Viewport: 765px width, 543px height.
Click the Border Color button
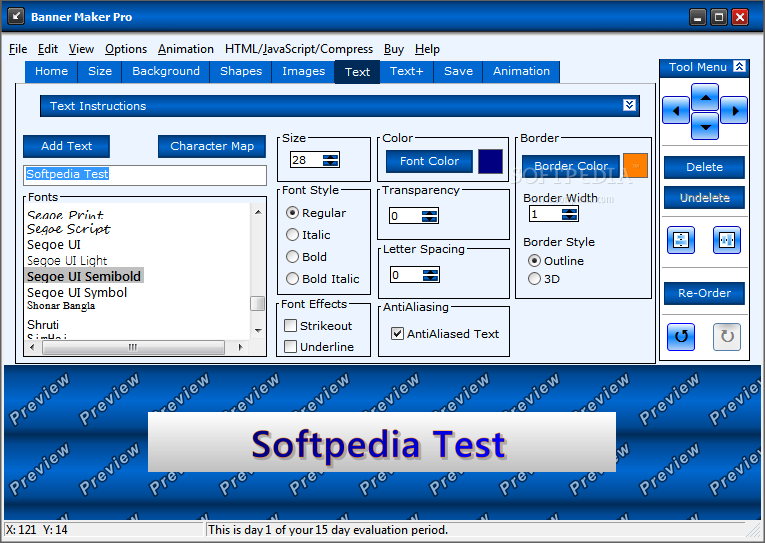pyautogui.click(x=571, y=166)
